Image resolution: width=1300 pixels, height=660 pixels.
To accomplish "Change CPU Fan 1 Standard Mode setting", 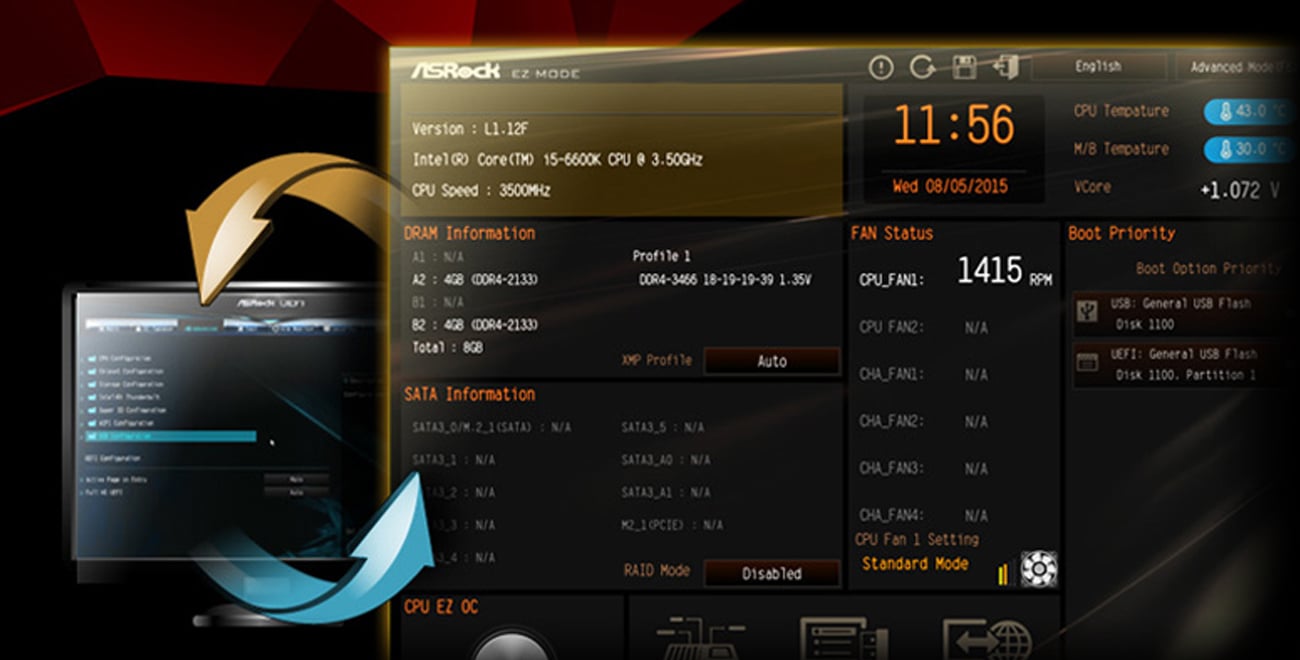I will (x=915, y=564).
